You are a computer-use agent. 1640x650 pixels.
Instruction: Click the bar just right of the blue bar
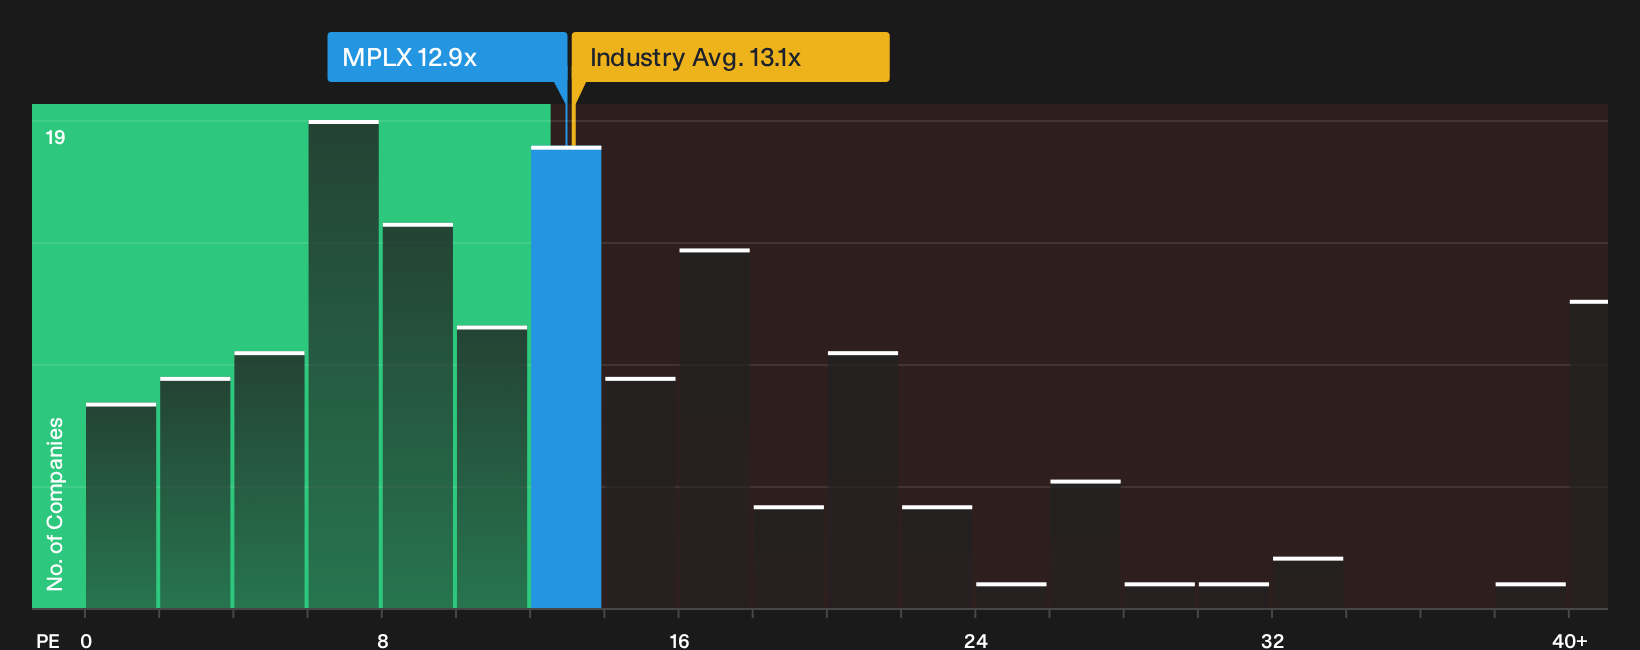pos(640,493)
